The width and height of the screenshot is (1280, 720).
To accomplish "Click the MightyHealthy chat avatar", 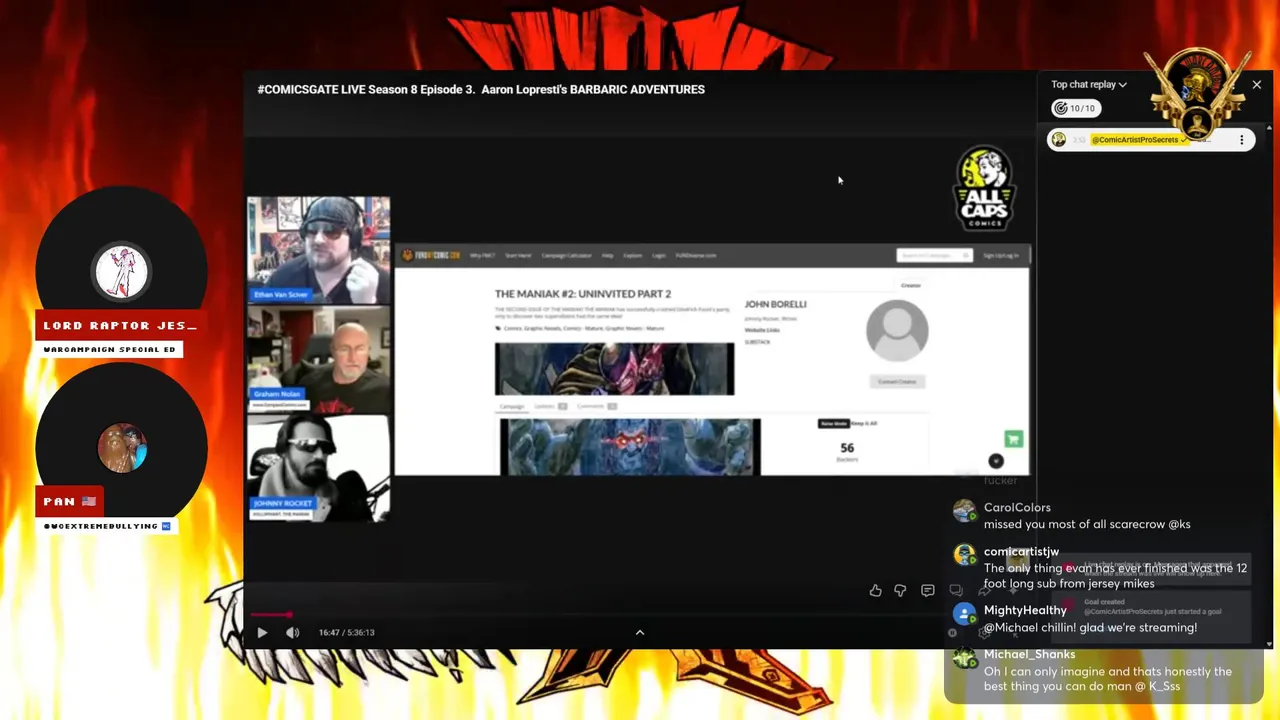I will [x=964, y=614].
